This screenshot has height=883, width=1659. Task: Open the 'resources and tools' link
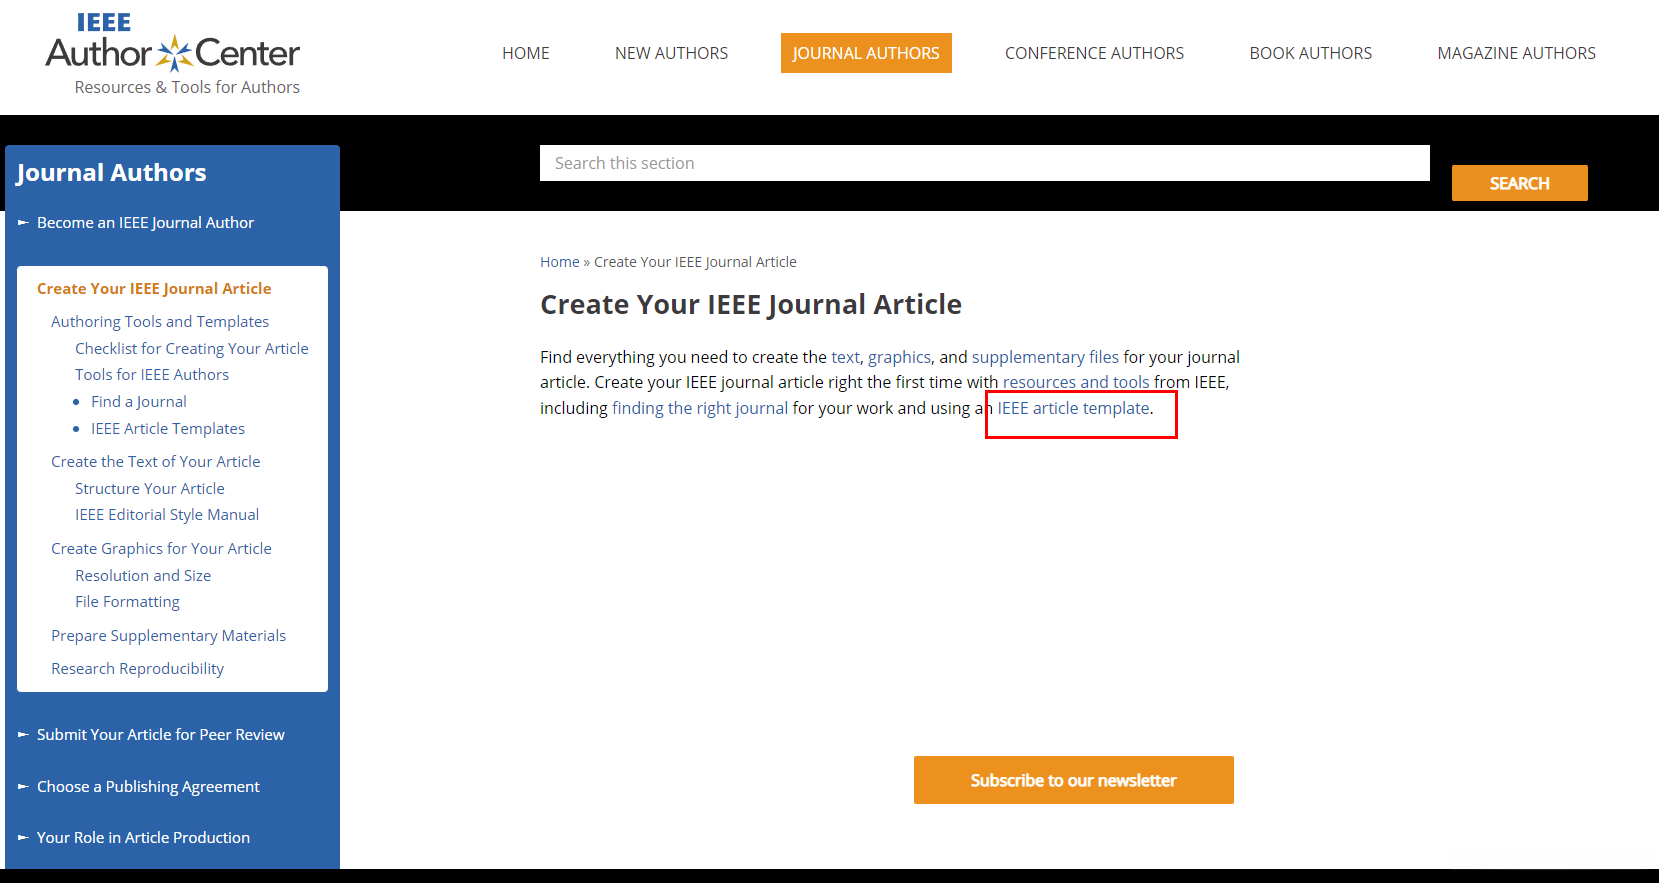[x=1076, y=382]
